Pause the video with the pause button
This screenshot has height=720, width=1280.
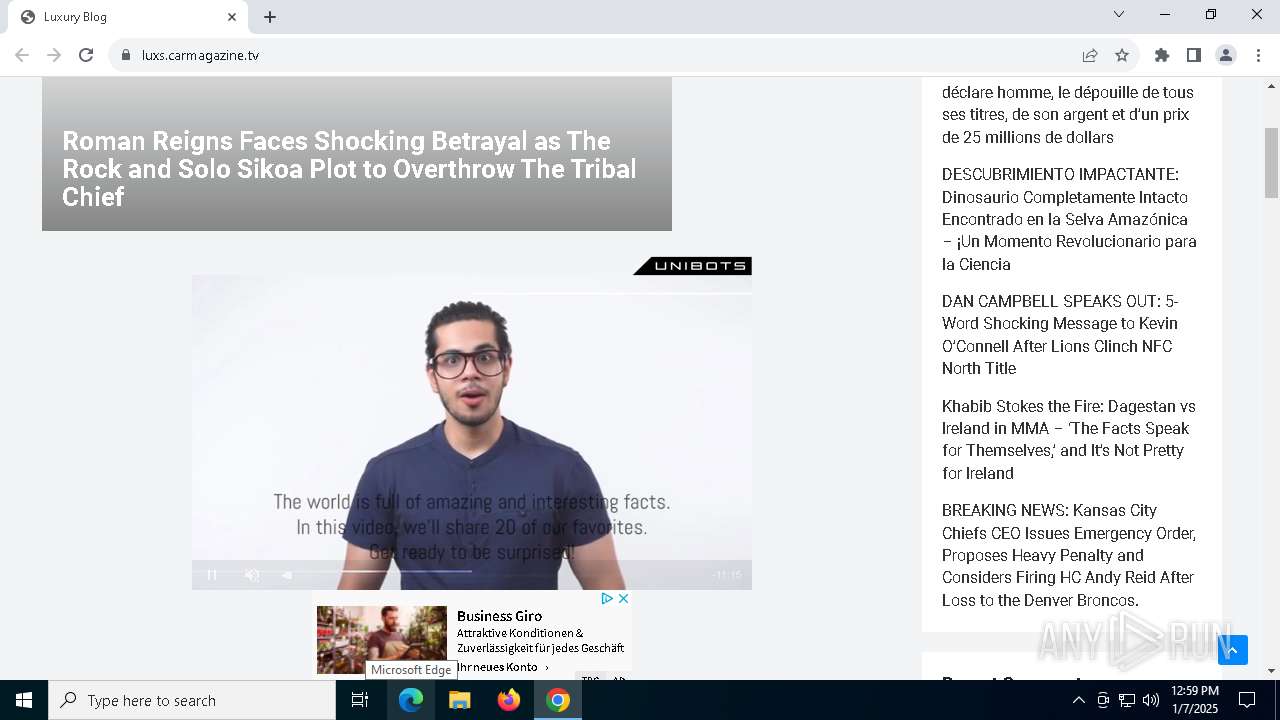[212, 575]
